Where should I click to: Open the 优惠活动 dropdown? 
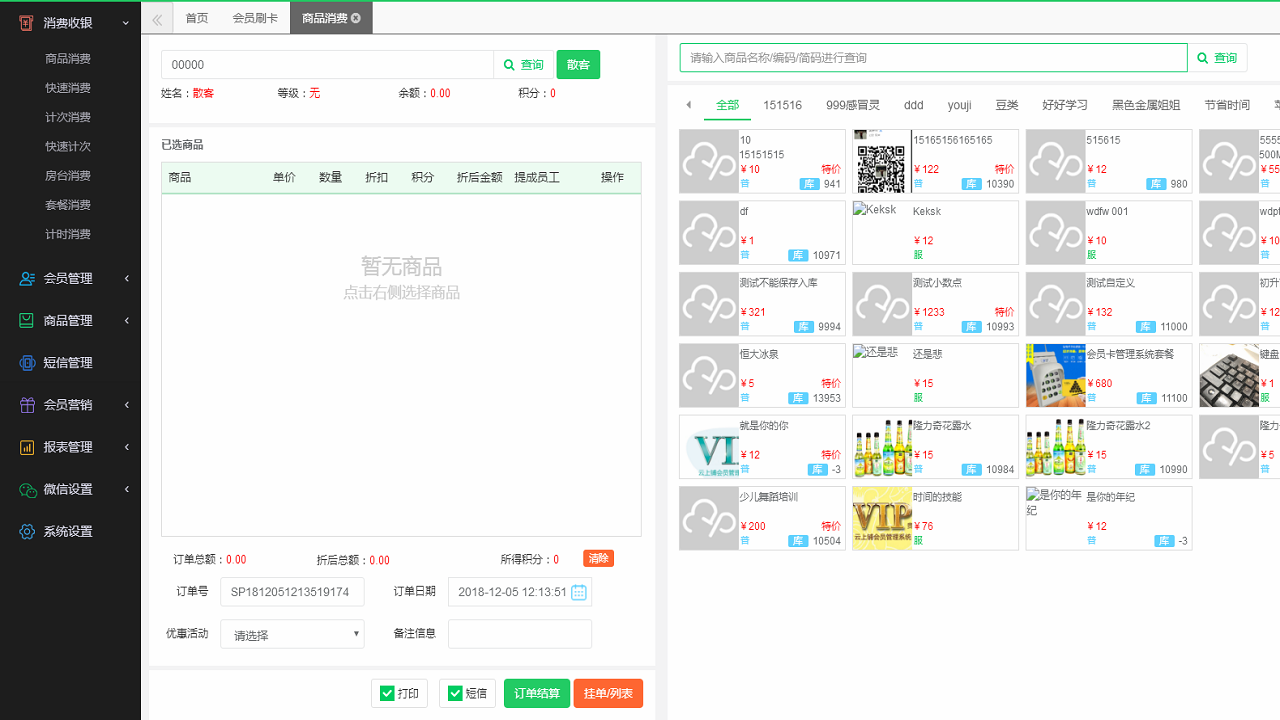tap(292, 634)
